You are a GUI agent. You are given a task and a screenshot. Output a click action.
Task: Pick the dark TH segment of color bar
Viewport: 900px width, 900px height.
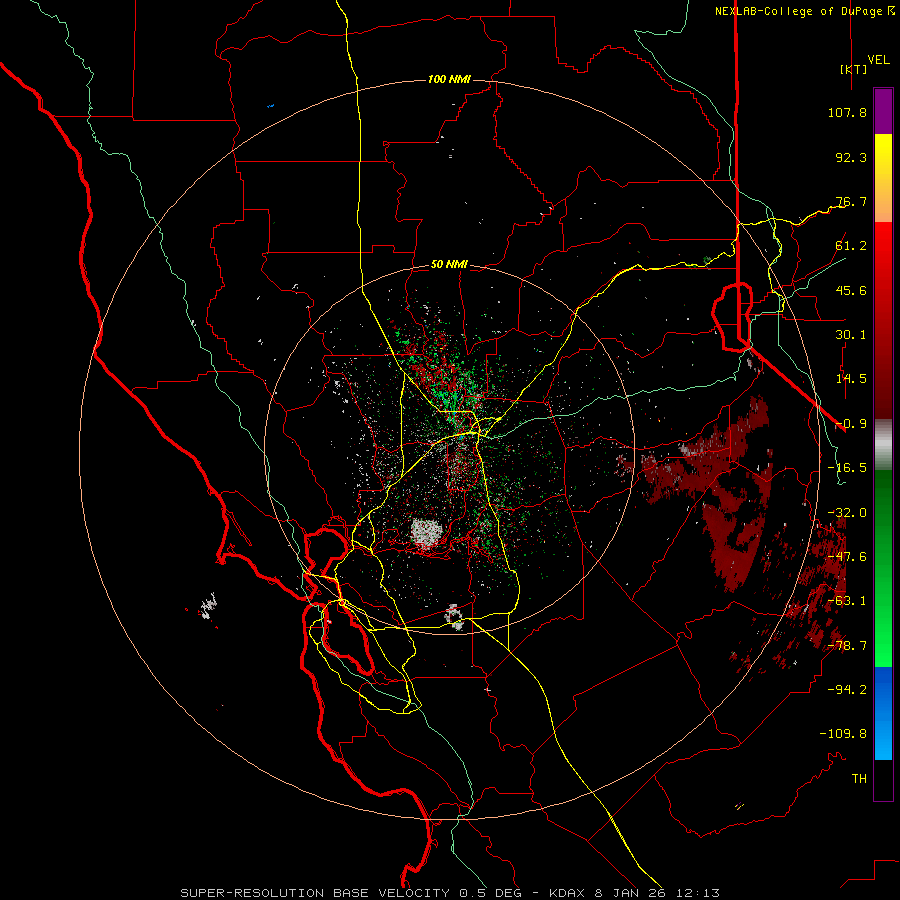pos(883,780)
